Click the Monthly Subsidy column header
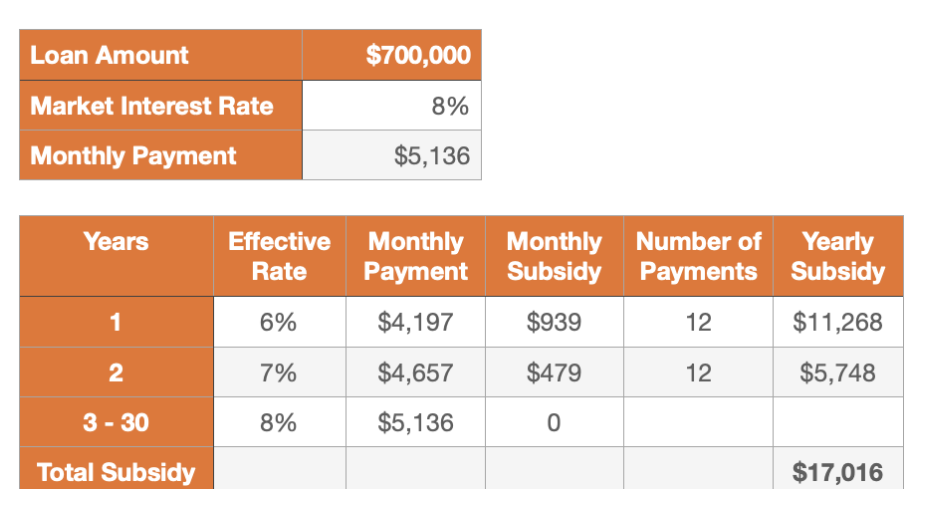The height and width of the screenshot is (530, 936). tap(554, 256)
